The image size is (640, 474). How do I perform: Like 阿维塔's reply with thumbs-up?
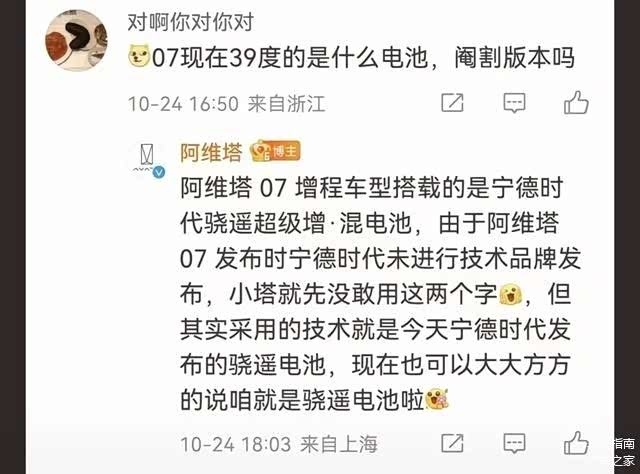[576, 443]
